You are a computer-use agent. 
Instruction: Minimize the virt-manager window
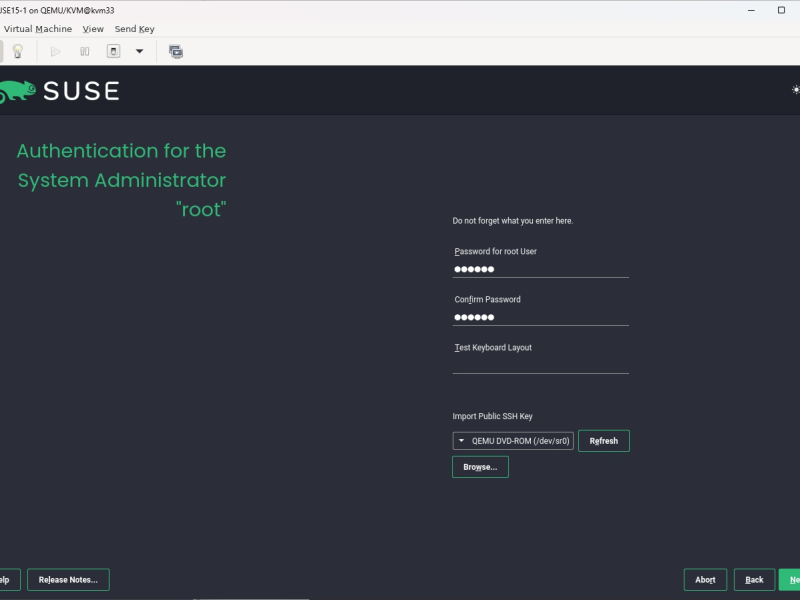pos(751,10)
